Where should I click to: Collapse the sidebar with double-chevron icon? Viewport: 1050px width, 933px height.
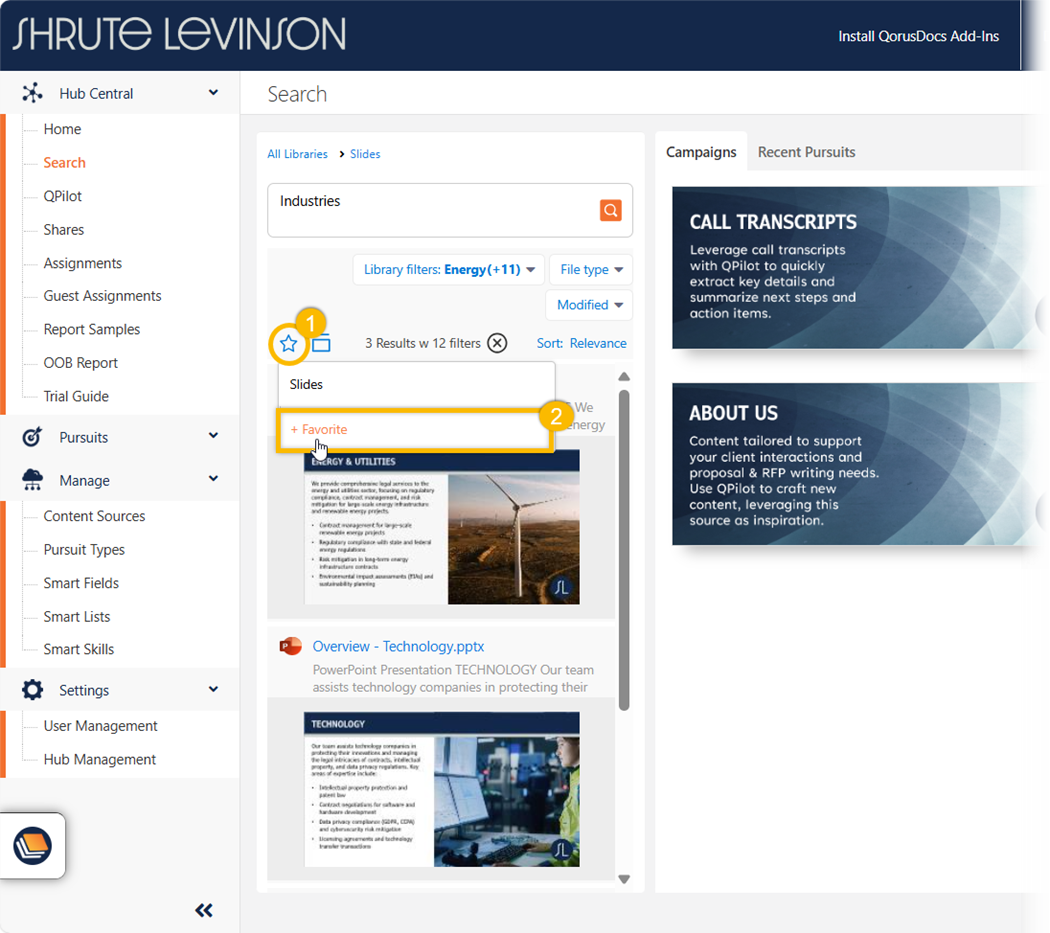[x=204, y=910]
